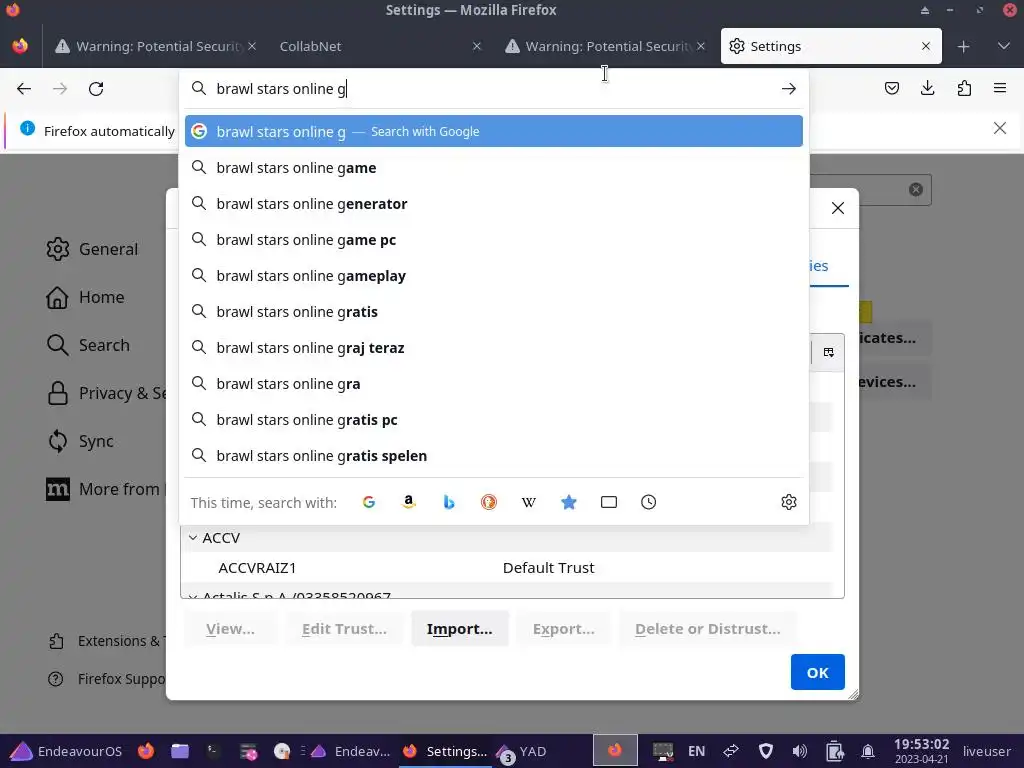Viewport: 1024px width, 768px height.
Task: Search open tabs using the tabs icon
Action: (609, 502)
